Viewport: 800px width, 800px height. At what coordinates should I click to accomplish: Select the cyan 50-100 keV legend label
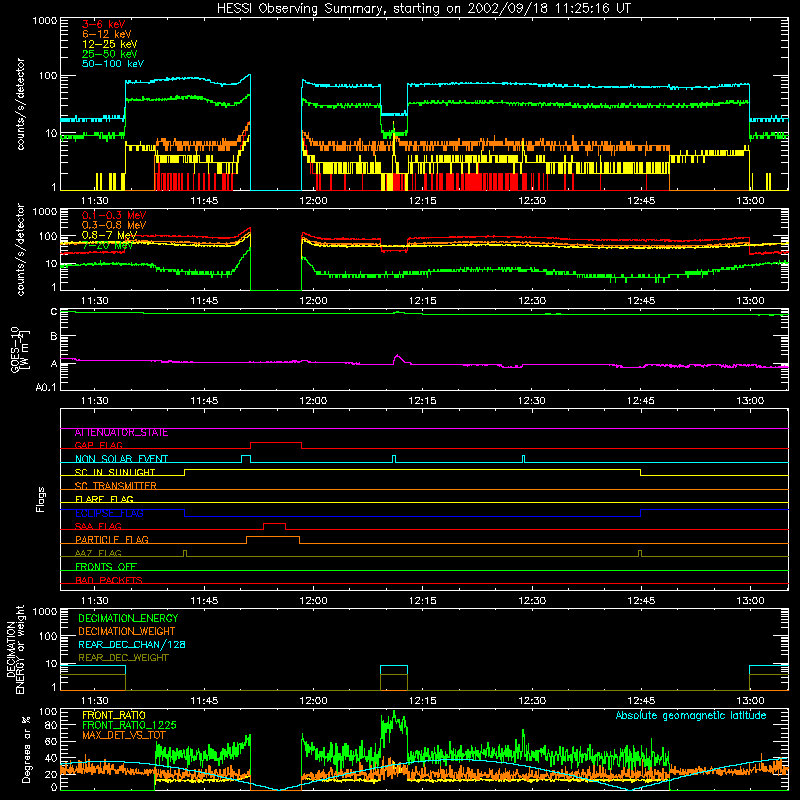click(113, 64)
